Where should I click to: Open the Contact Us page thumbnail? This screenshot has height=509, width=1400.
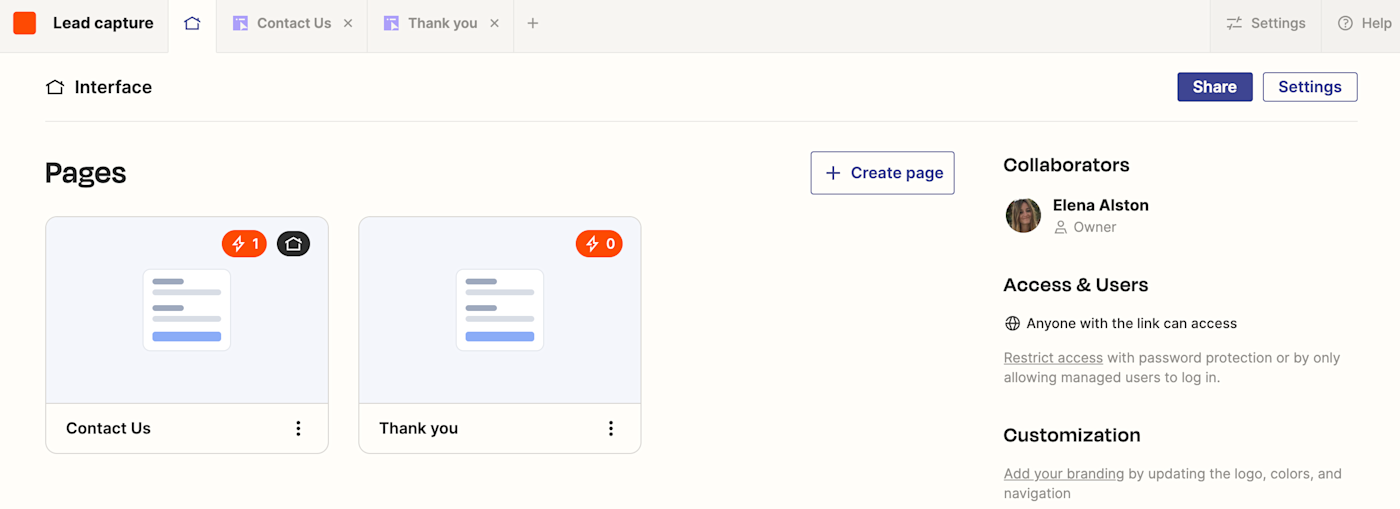[x=187, y=310]
